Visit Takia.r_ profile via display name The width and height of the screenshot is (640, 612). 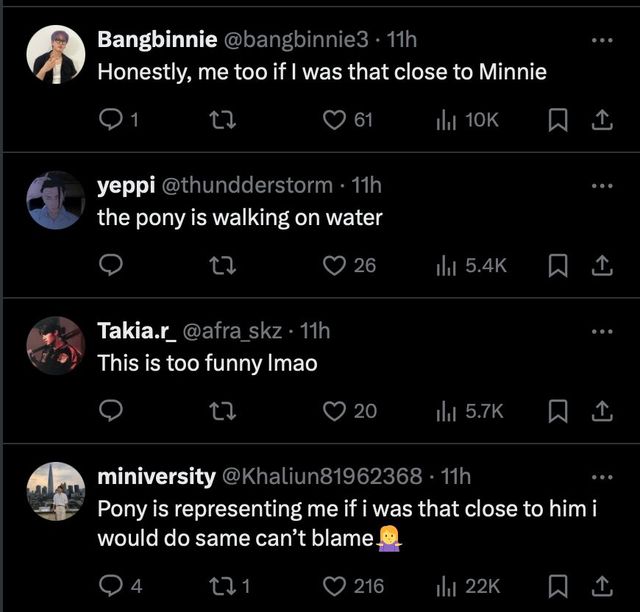pos(135,331)
